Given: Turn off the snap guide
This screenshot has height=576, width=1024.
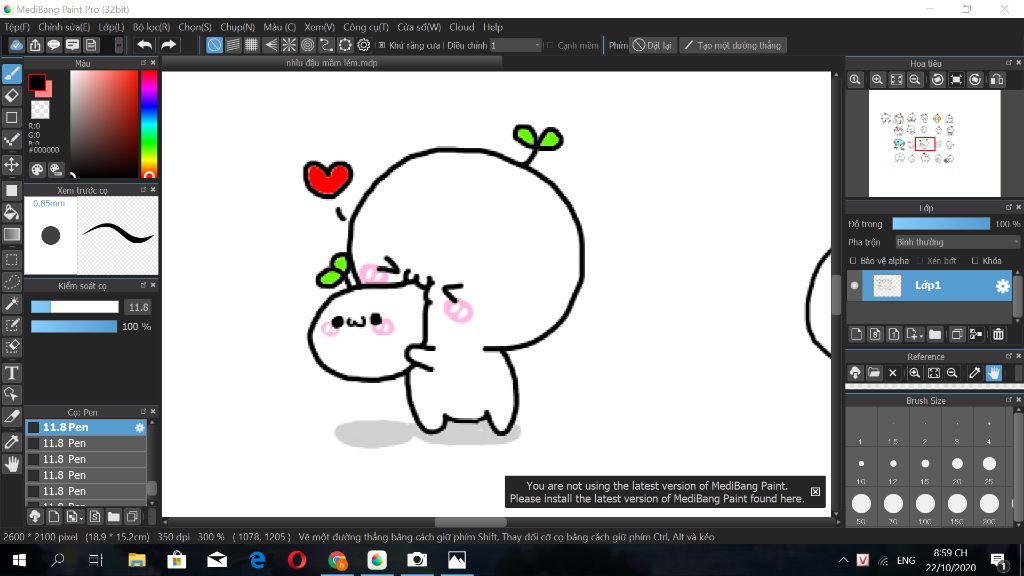Looking at the screenshot, I should point(214,45).
